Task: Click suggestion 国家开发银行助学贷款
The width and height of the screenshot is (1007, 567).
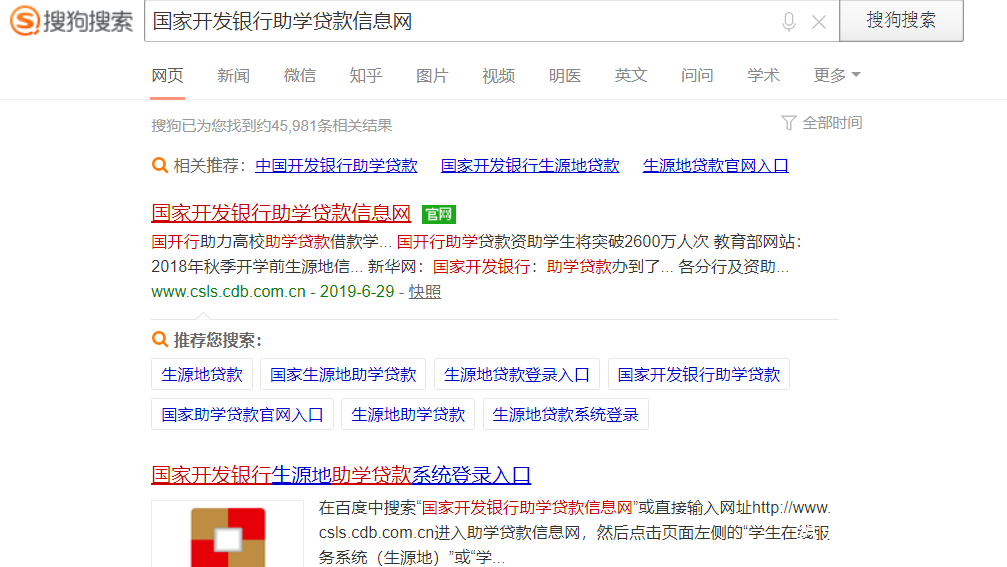Action: pos(699,374)
